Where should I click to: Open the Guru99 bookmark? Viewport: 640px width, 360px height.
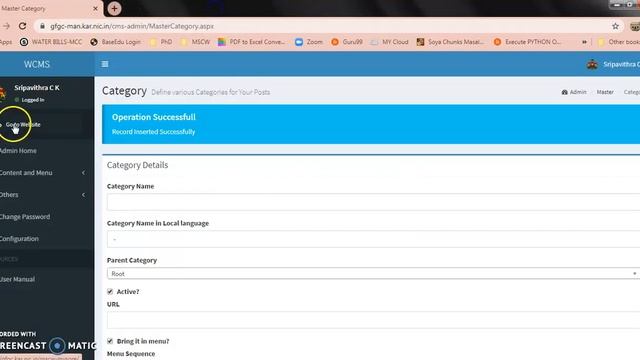[347, 42]
